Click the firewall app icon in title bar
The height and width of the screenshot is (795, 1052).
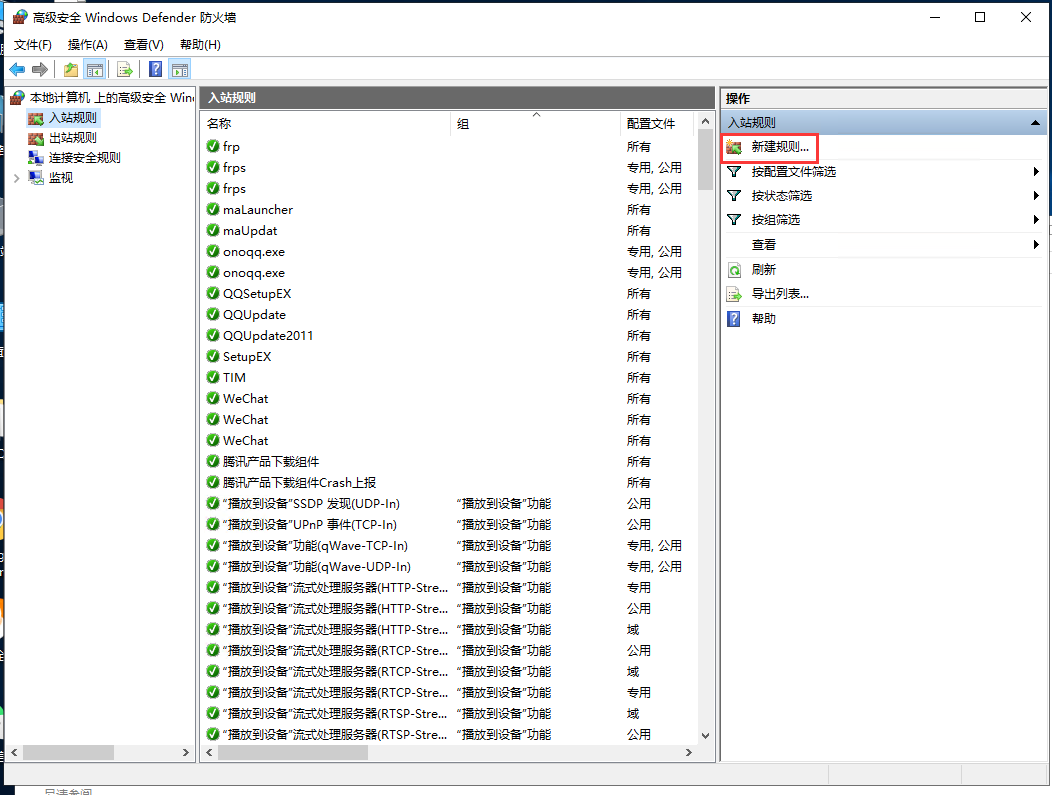tap(20, 17)
